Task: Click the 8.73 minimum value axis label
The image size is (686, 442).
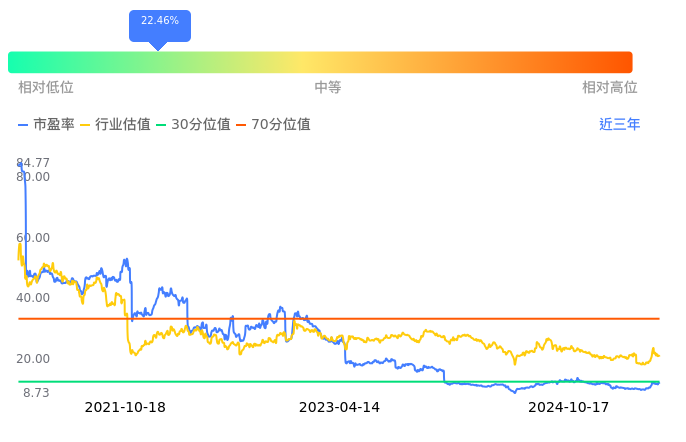Action: point(36,393)
